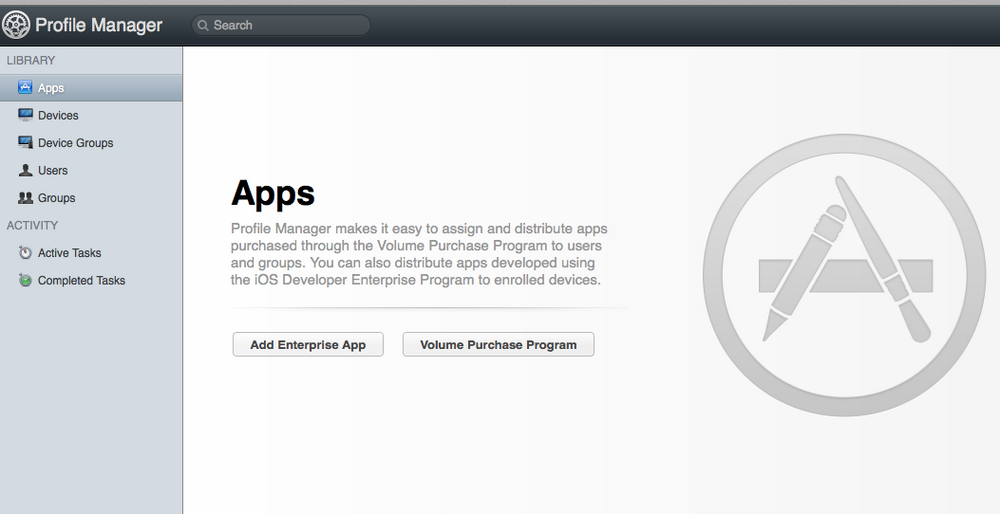Open Device Groups list

click(91, 143)
